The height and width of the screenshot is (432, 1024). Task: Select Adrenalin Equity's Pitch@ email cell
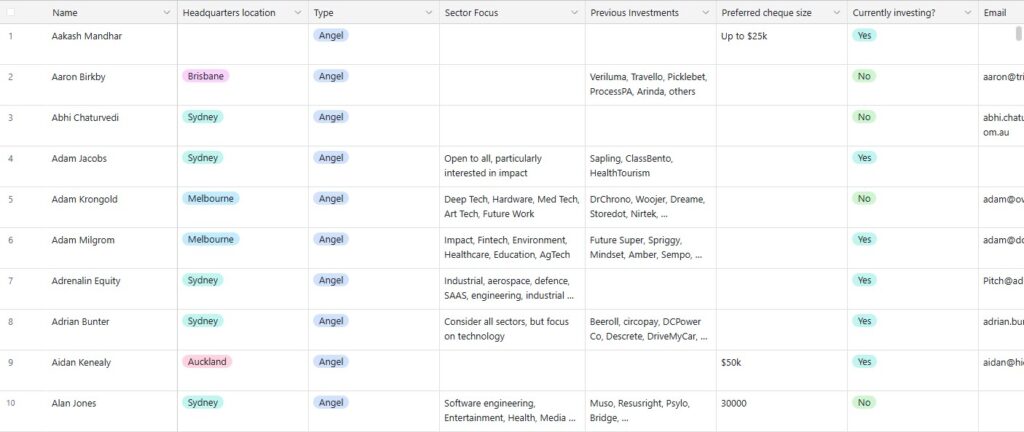coord(1001,289)
